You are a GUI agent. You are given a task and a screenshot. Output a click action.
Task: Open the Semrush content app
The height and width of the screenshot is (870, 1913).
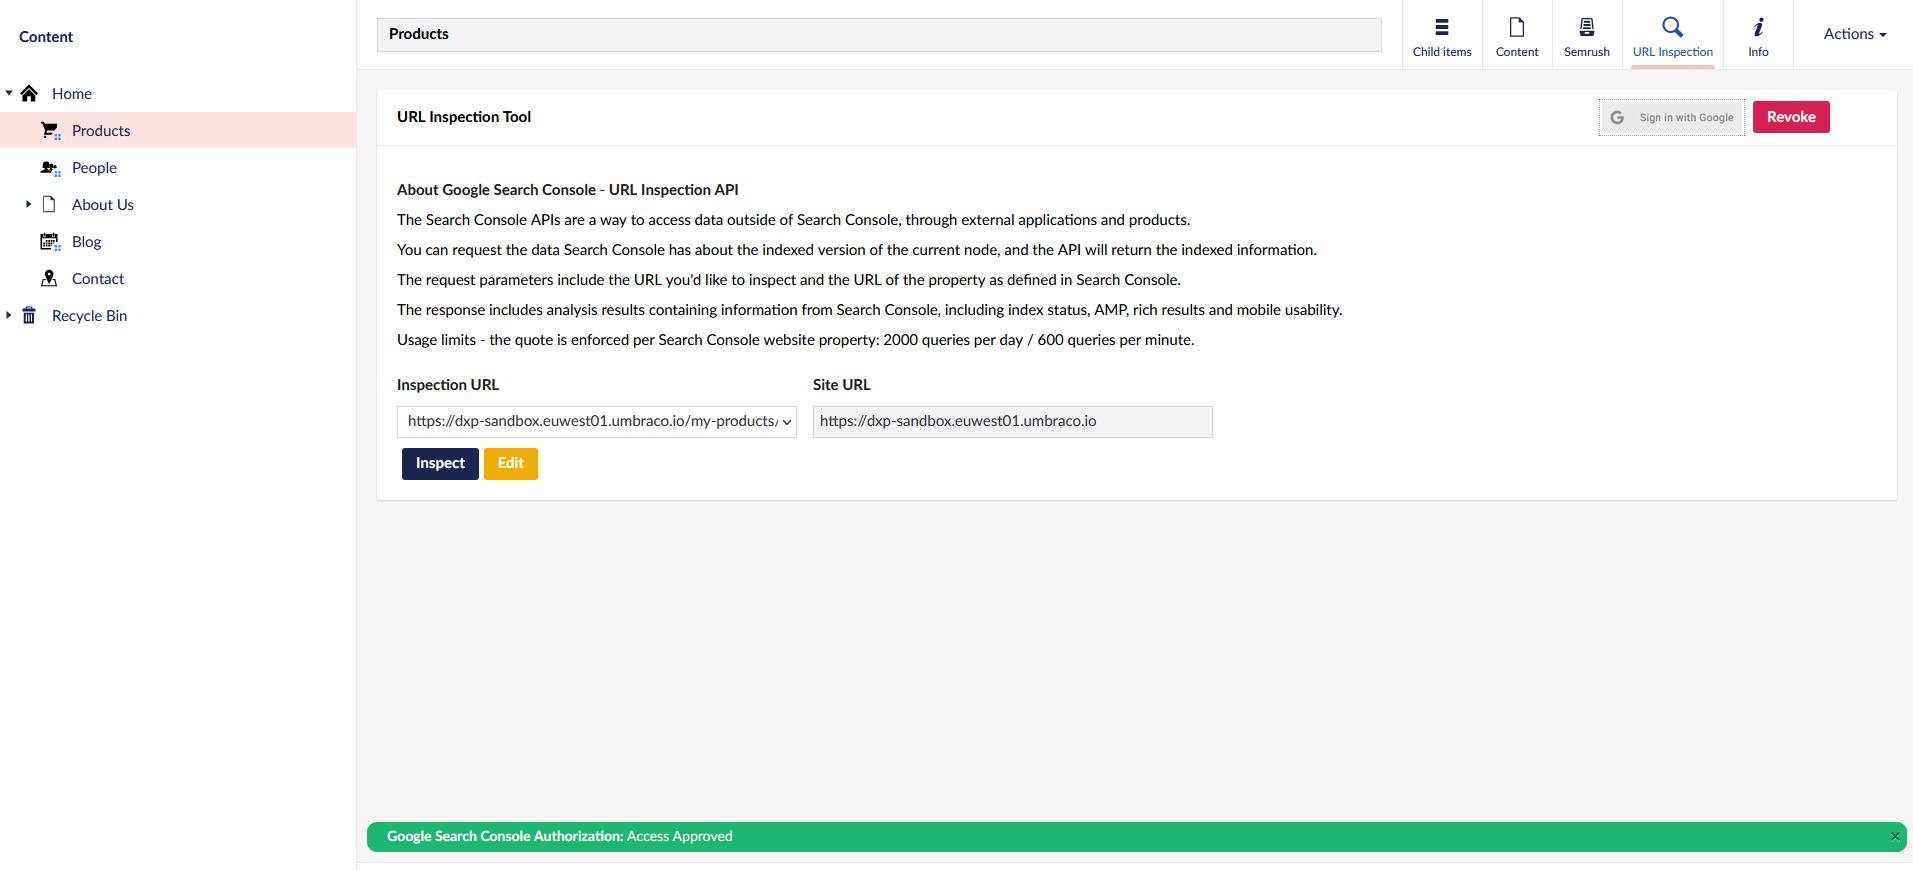click(1586, 36)
